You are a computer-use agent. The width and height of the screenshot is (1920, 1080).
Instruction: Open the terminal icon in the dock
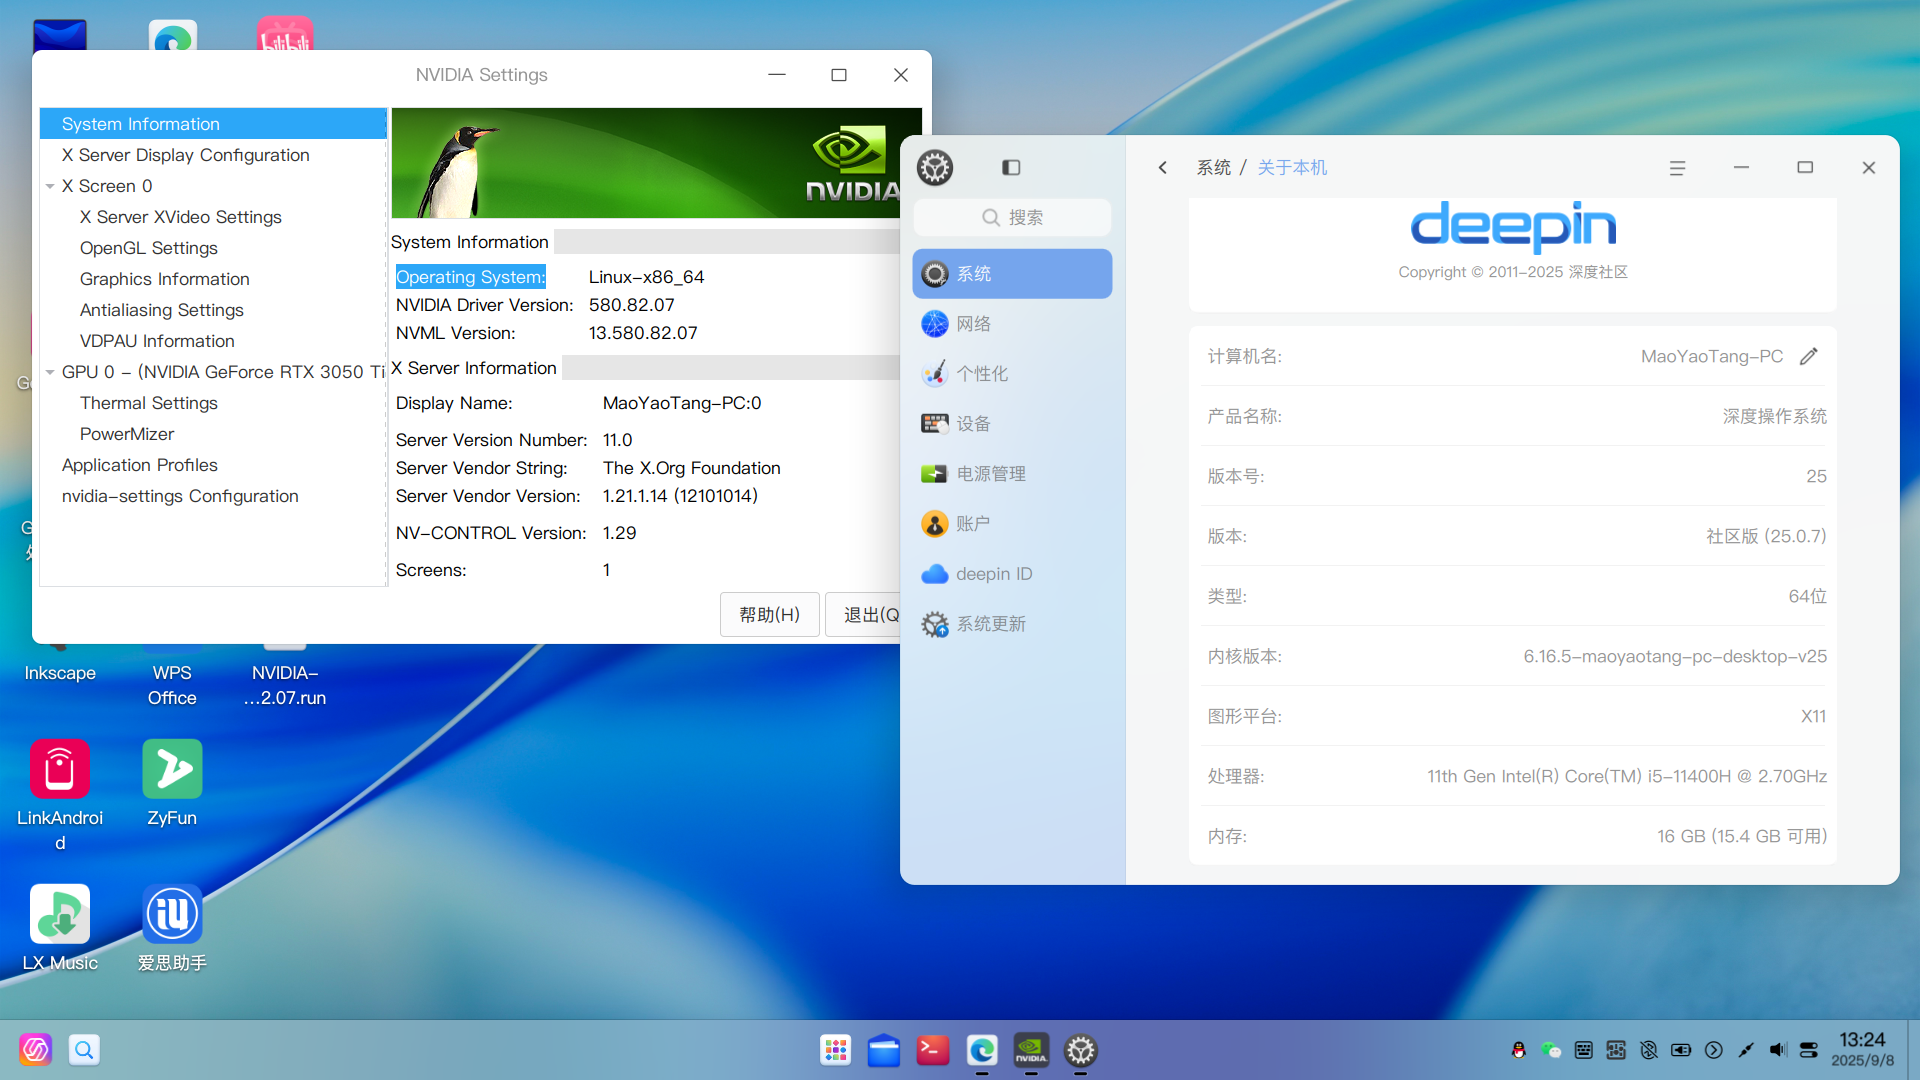(x=933, y=1050)
